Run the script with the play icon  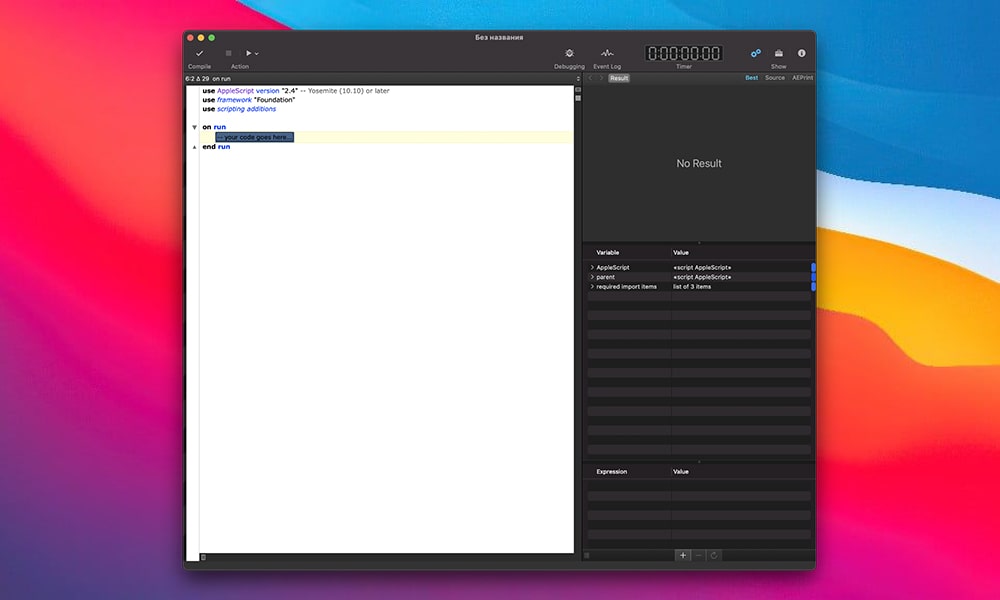click(248, 53)
